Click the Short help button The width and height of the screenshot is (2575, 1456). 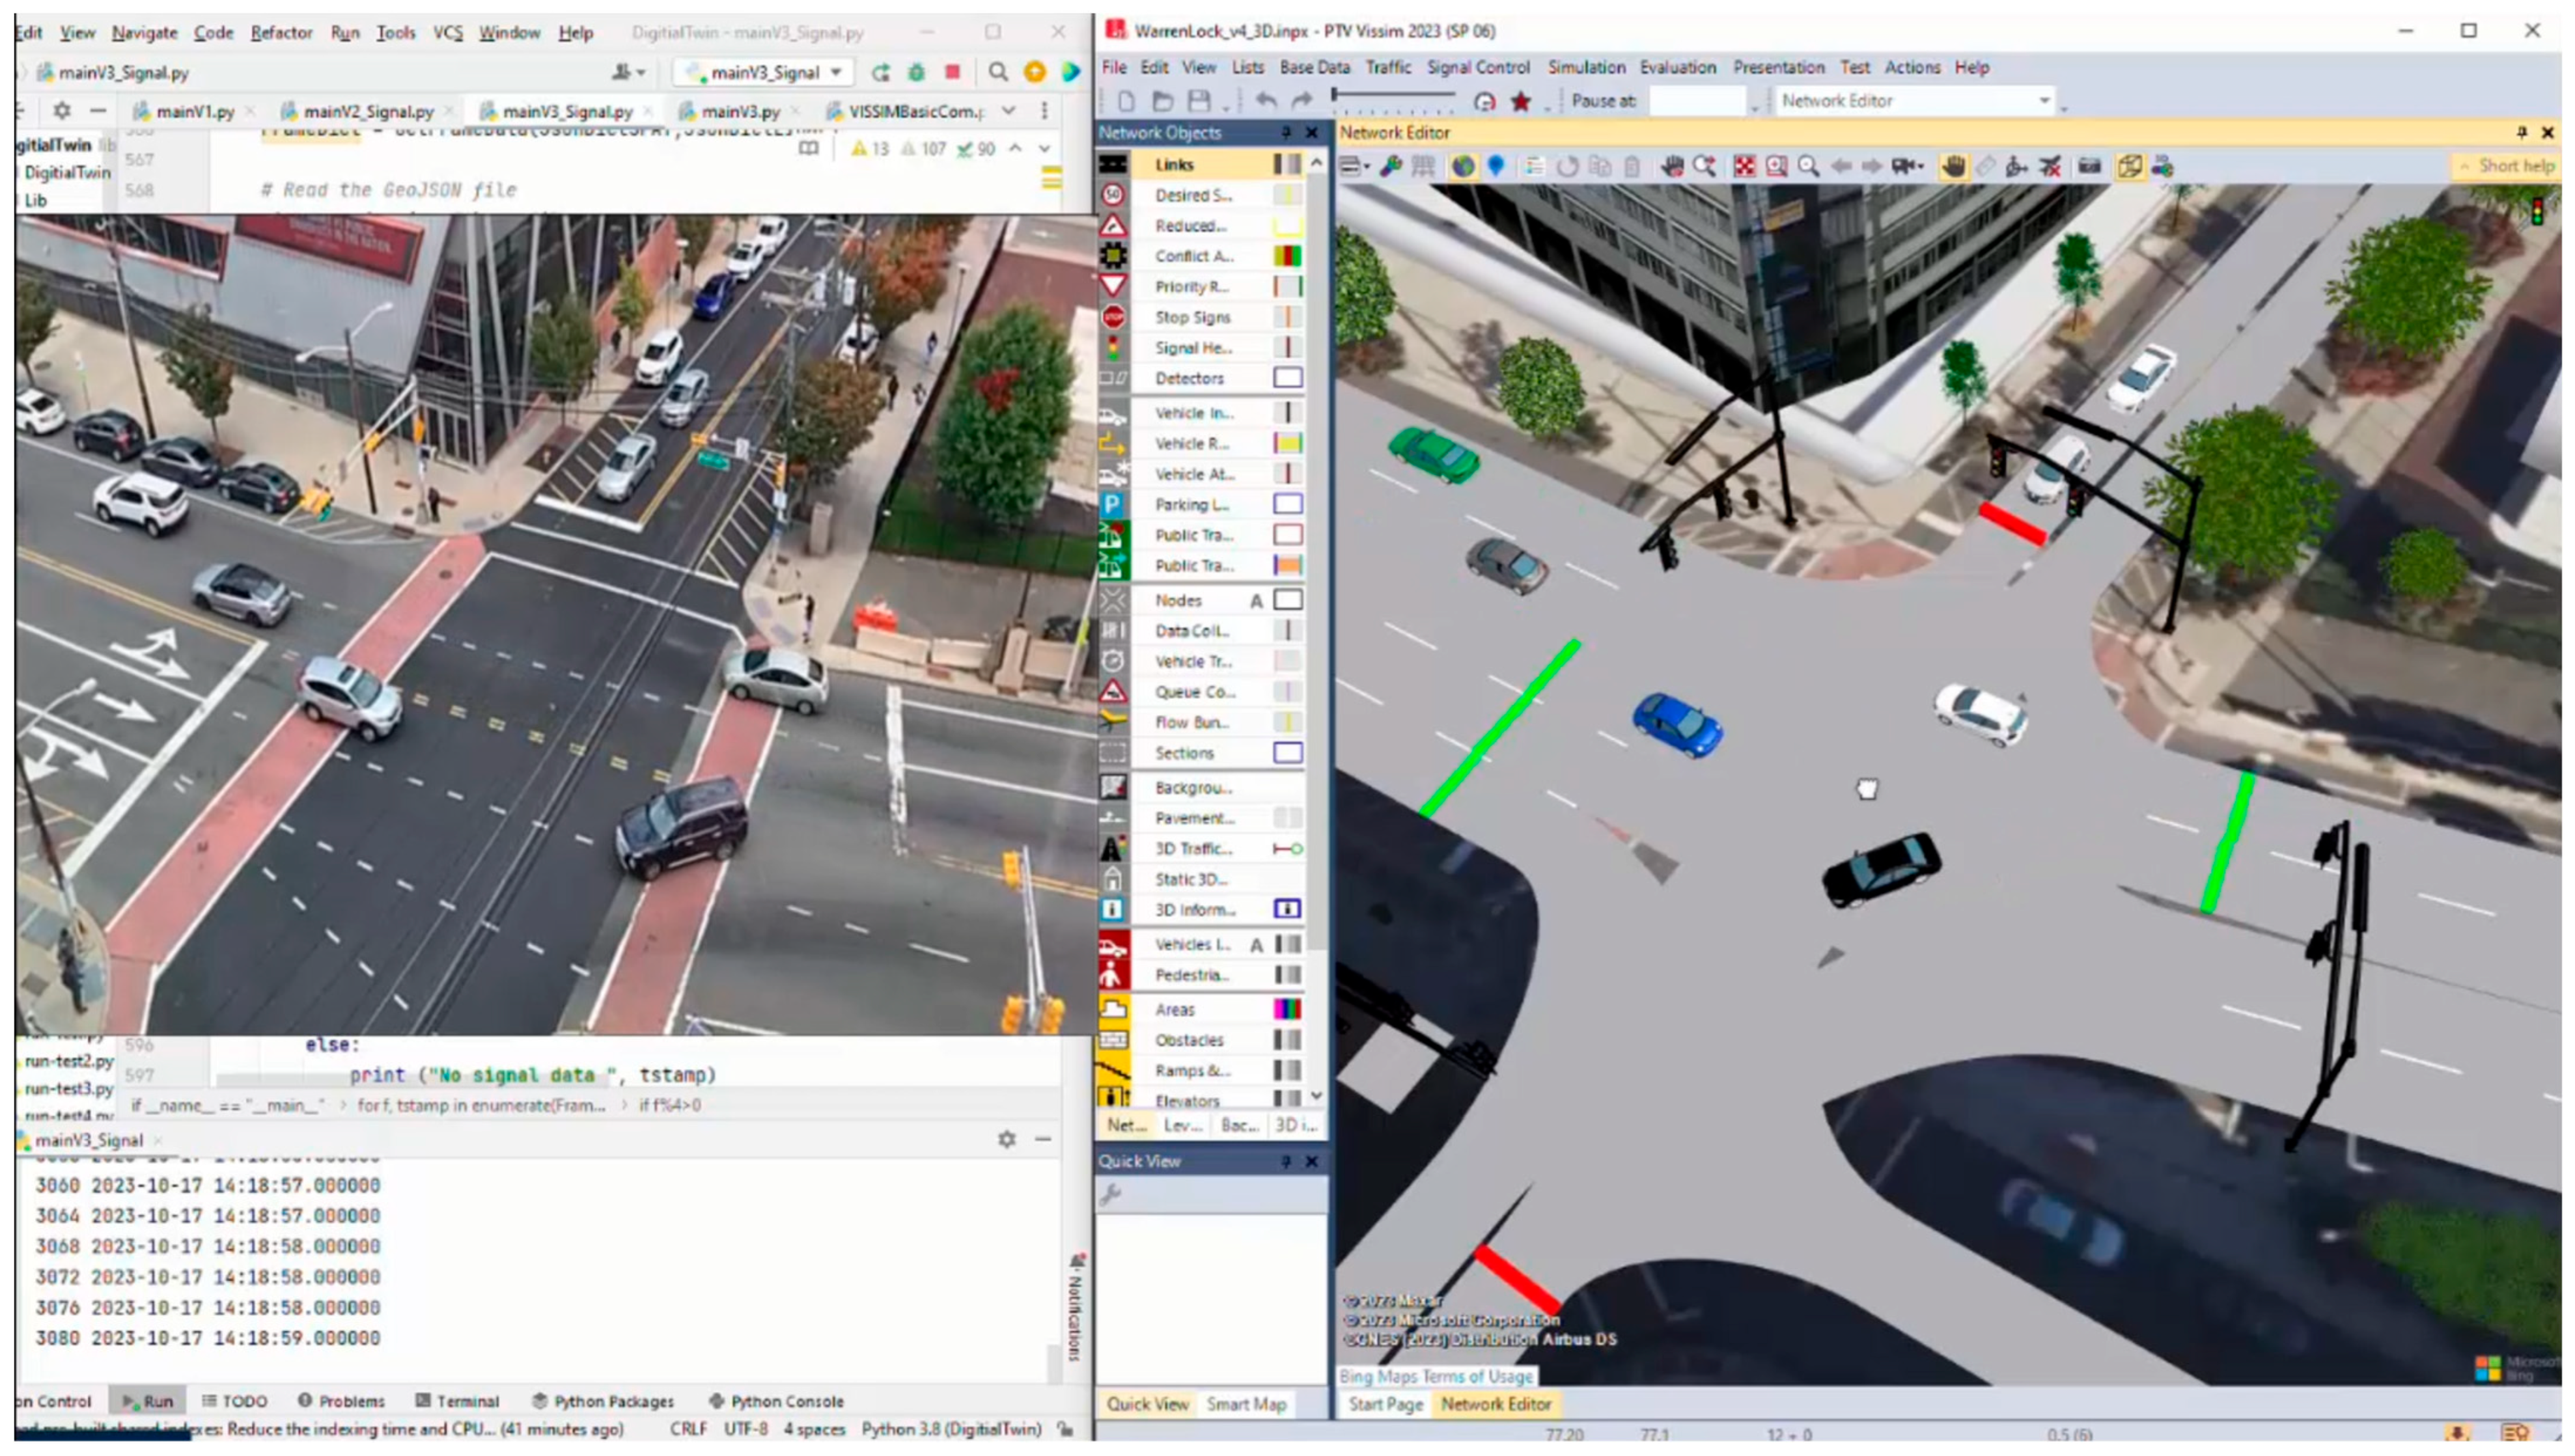coord(2507,166)
